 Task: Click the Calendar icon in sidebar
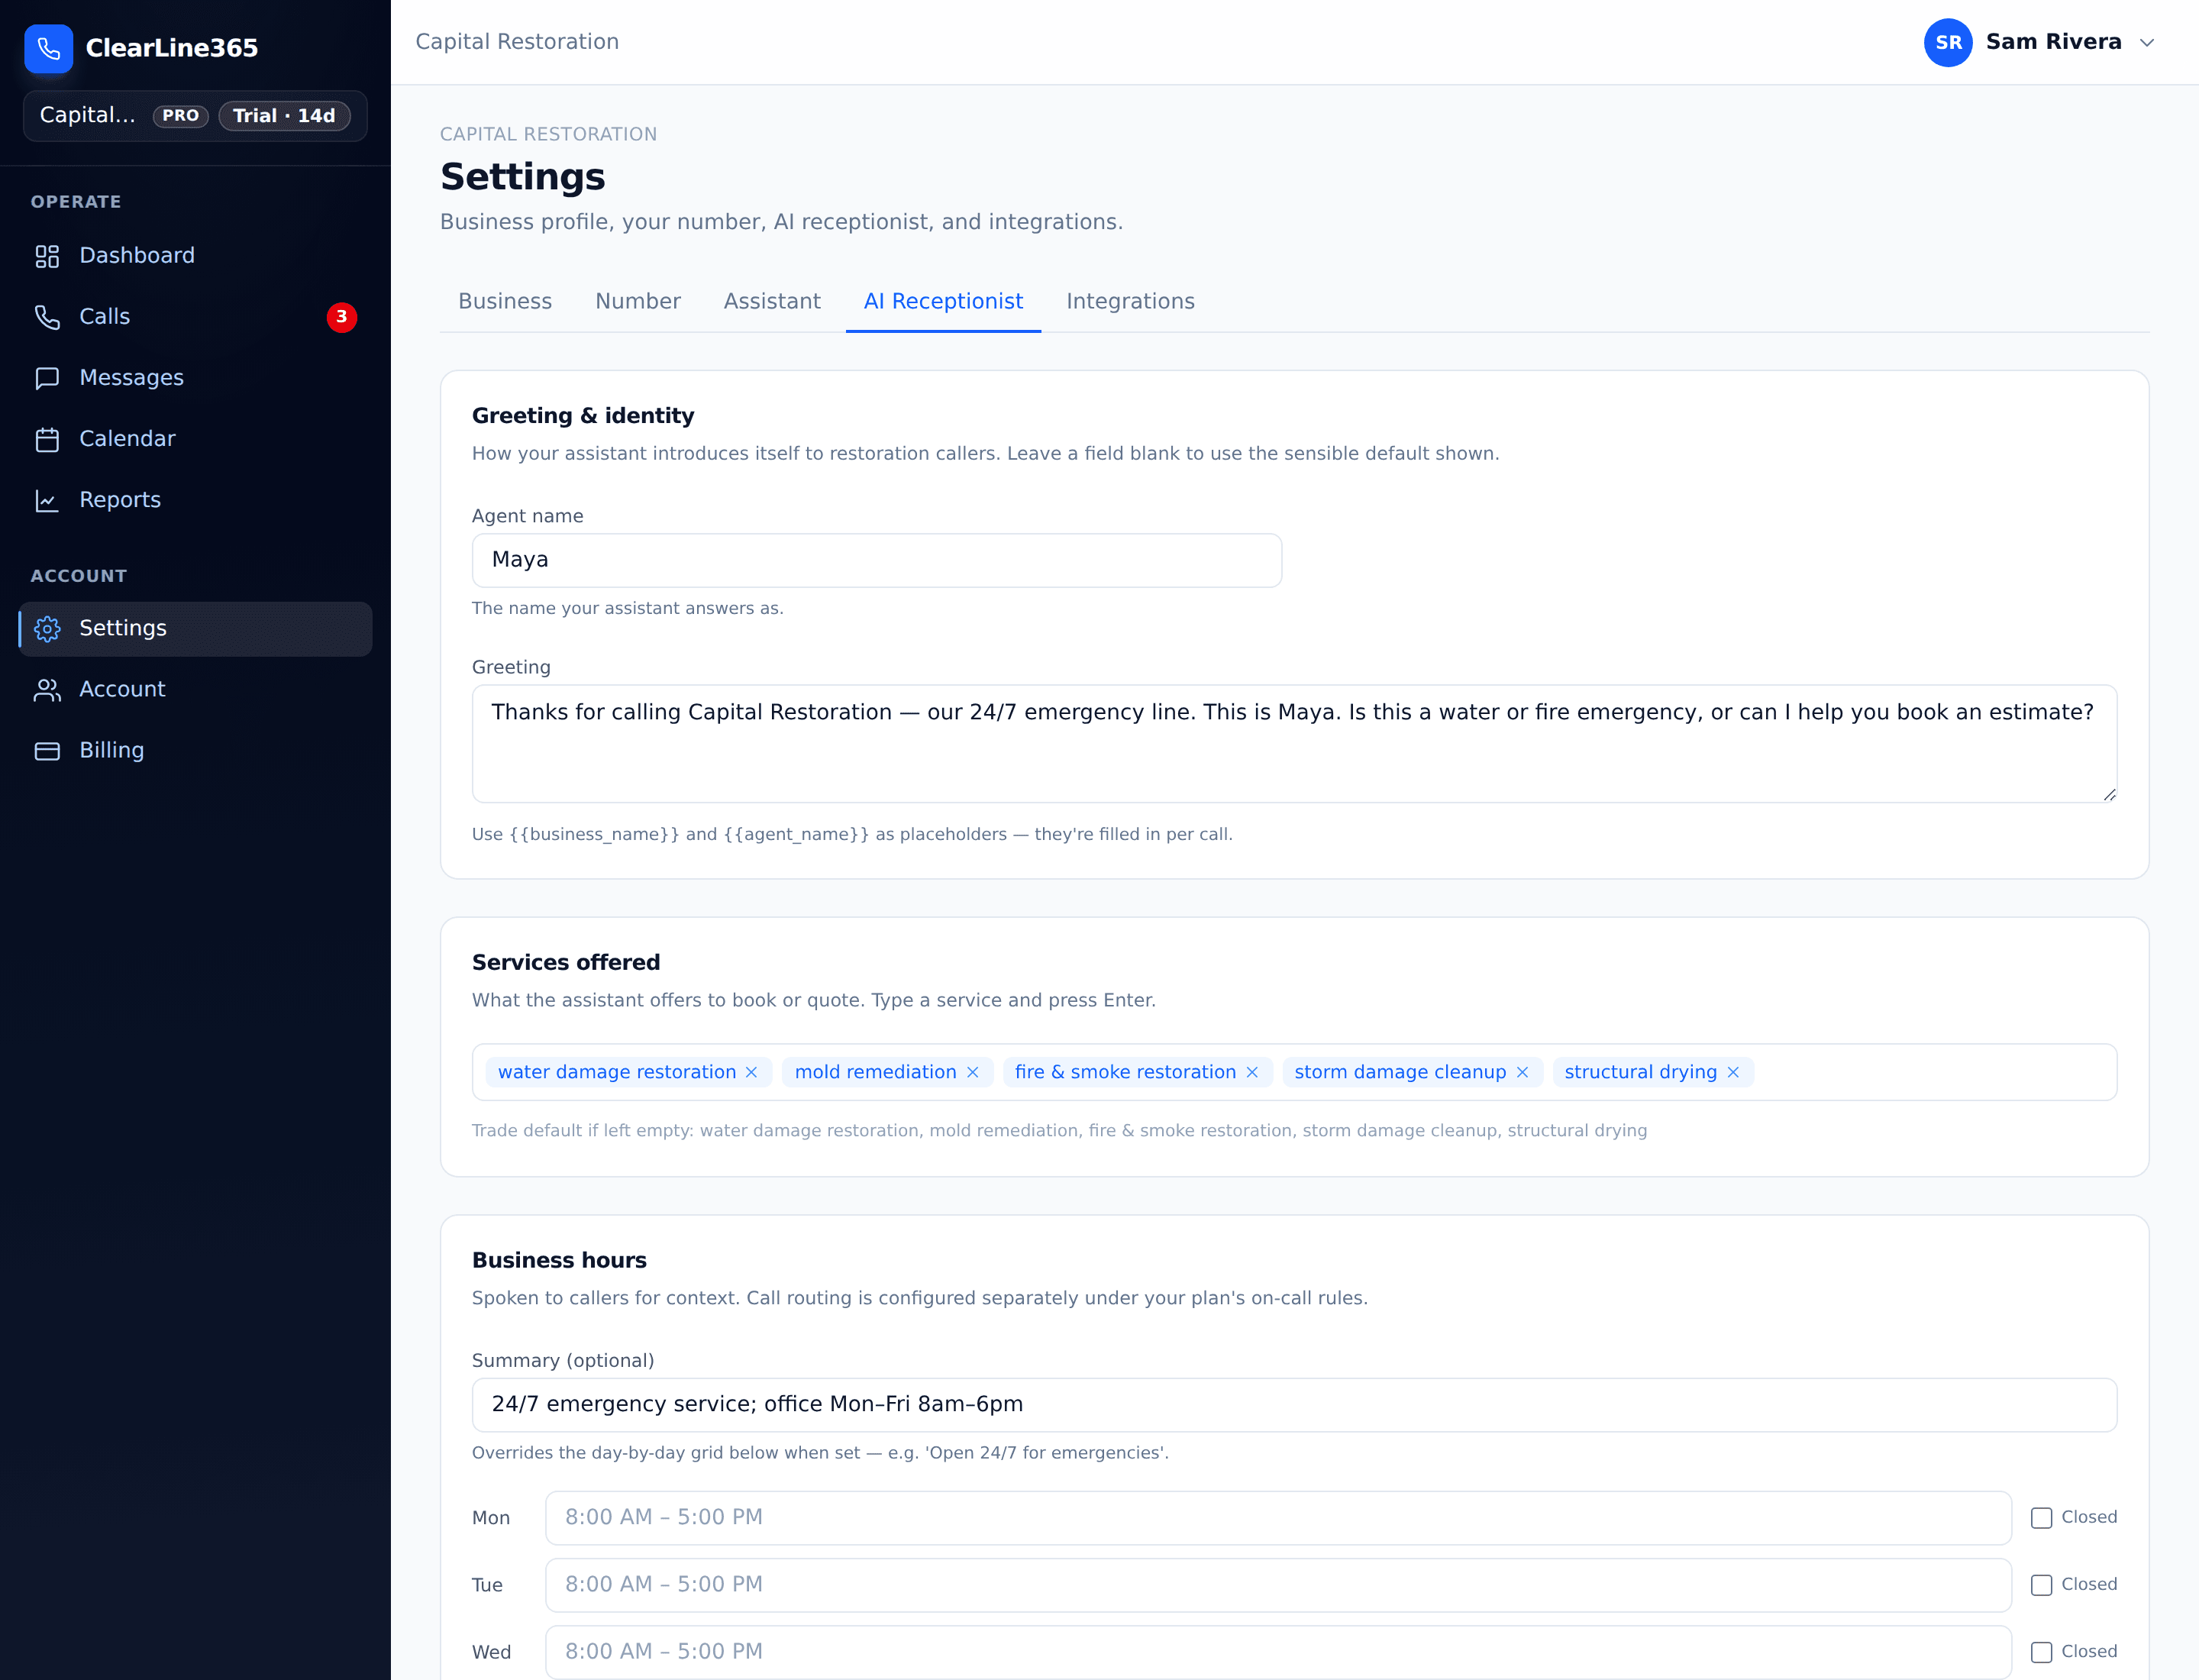(x=47, y=439)
